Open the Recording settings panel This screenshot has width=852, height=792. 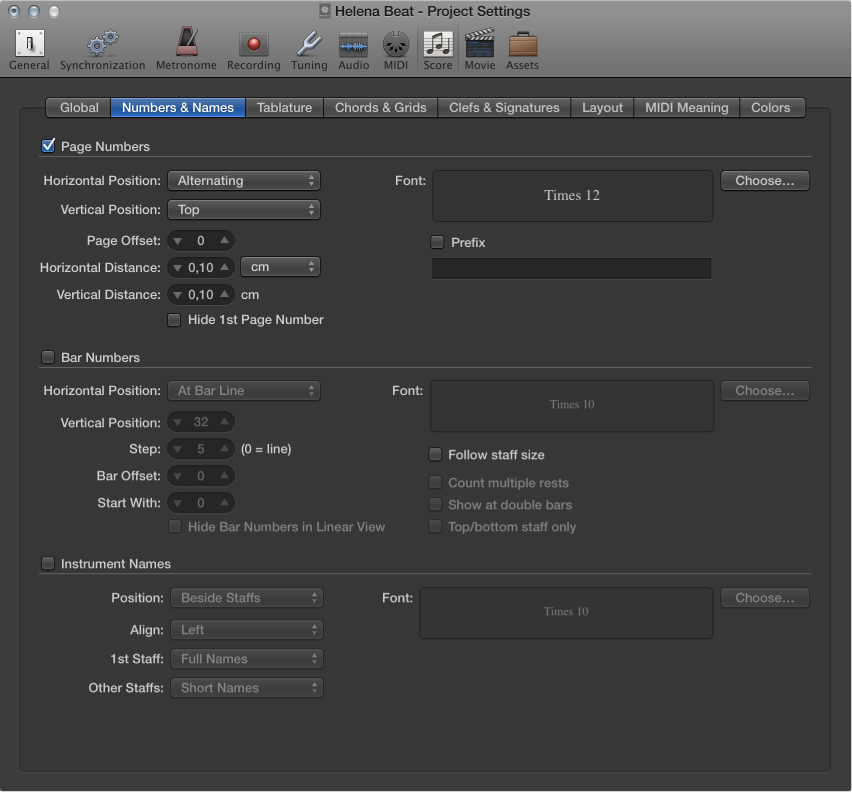(253, 44)
